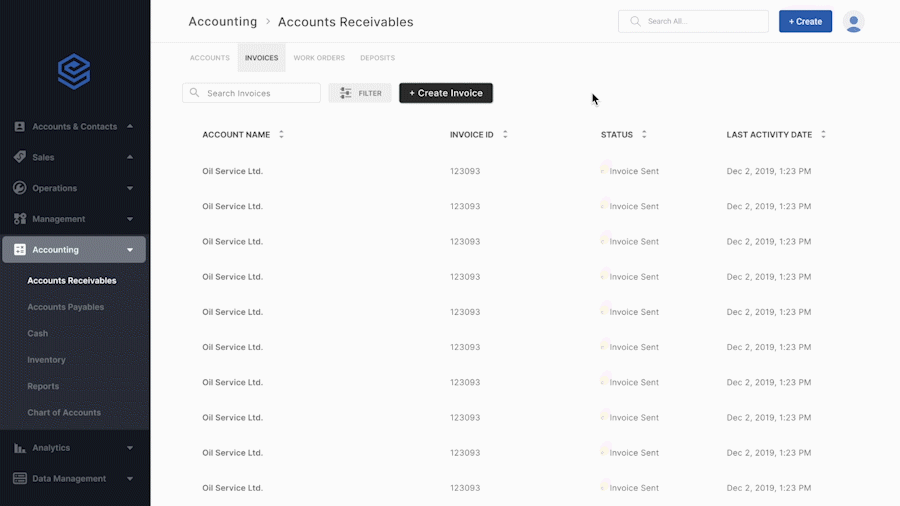Sort by Last Activity Date arrows
This screenshot has height=506, width=900.
pos(823,134)
